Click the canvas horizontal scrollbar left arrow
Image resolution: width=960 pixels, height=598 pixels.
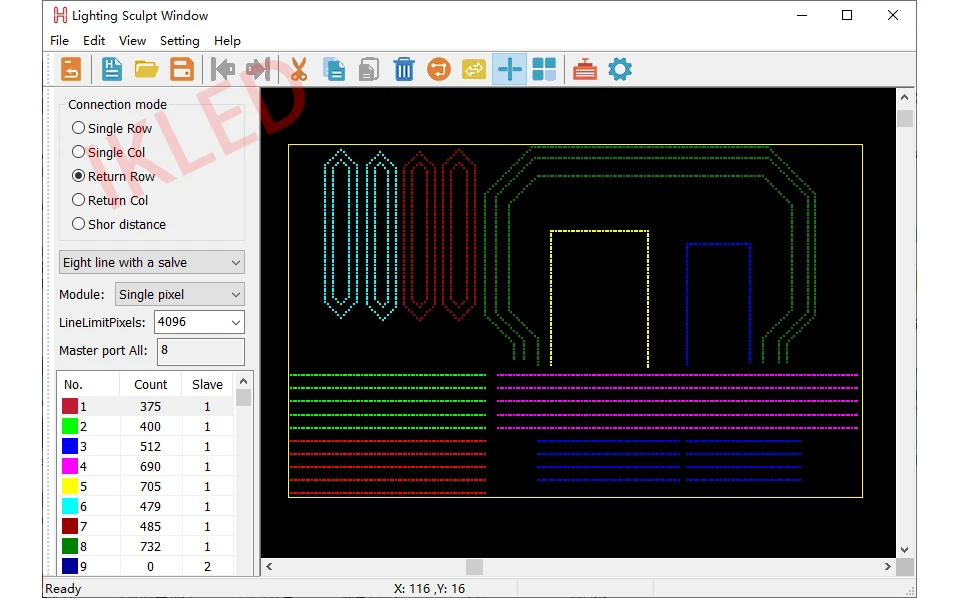click(269, 567)
